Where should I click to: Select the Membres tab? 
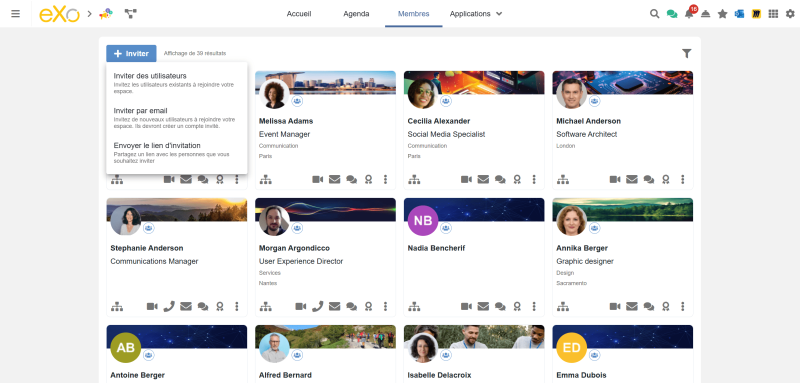413,14
